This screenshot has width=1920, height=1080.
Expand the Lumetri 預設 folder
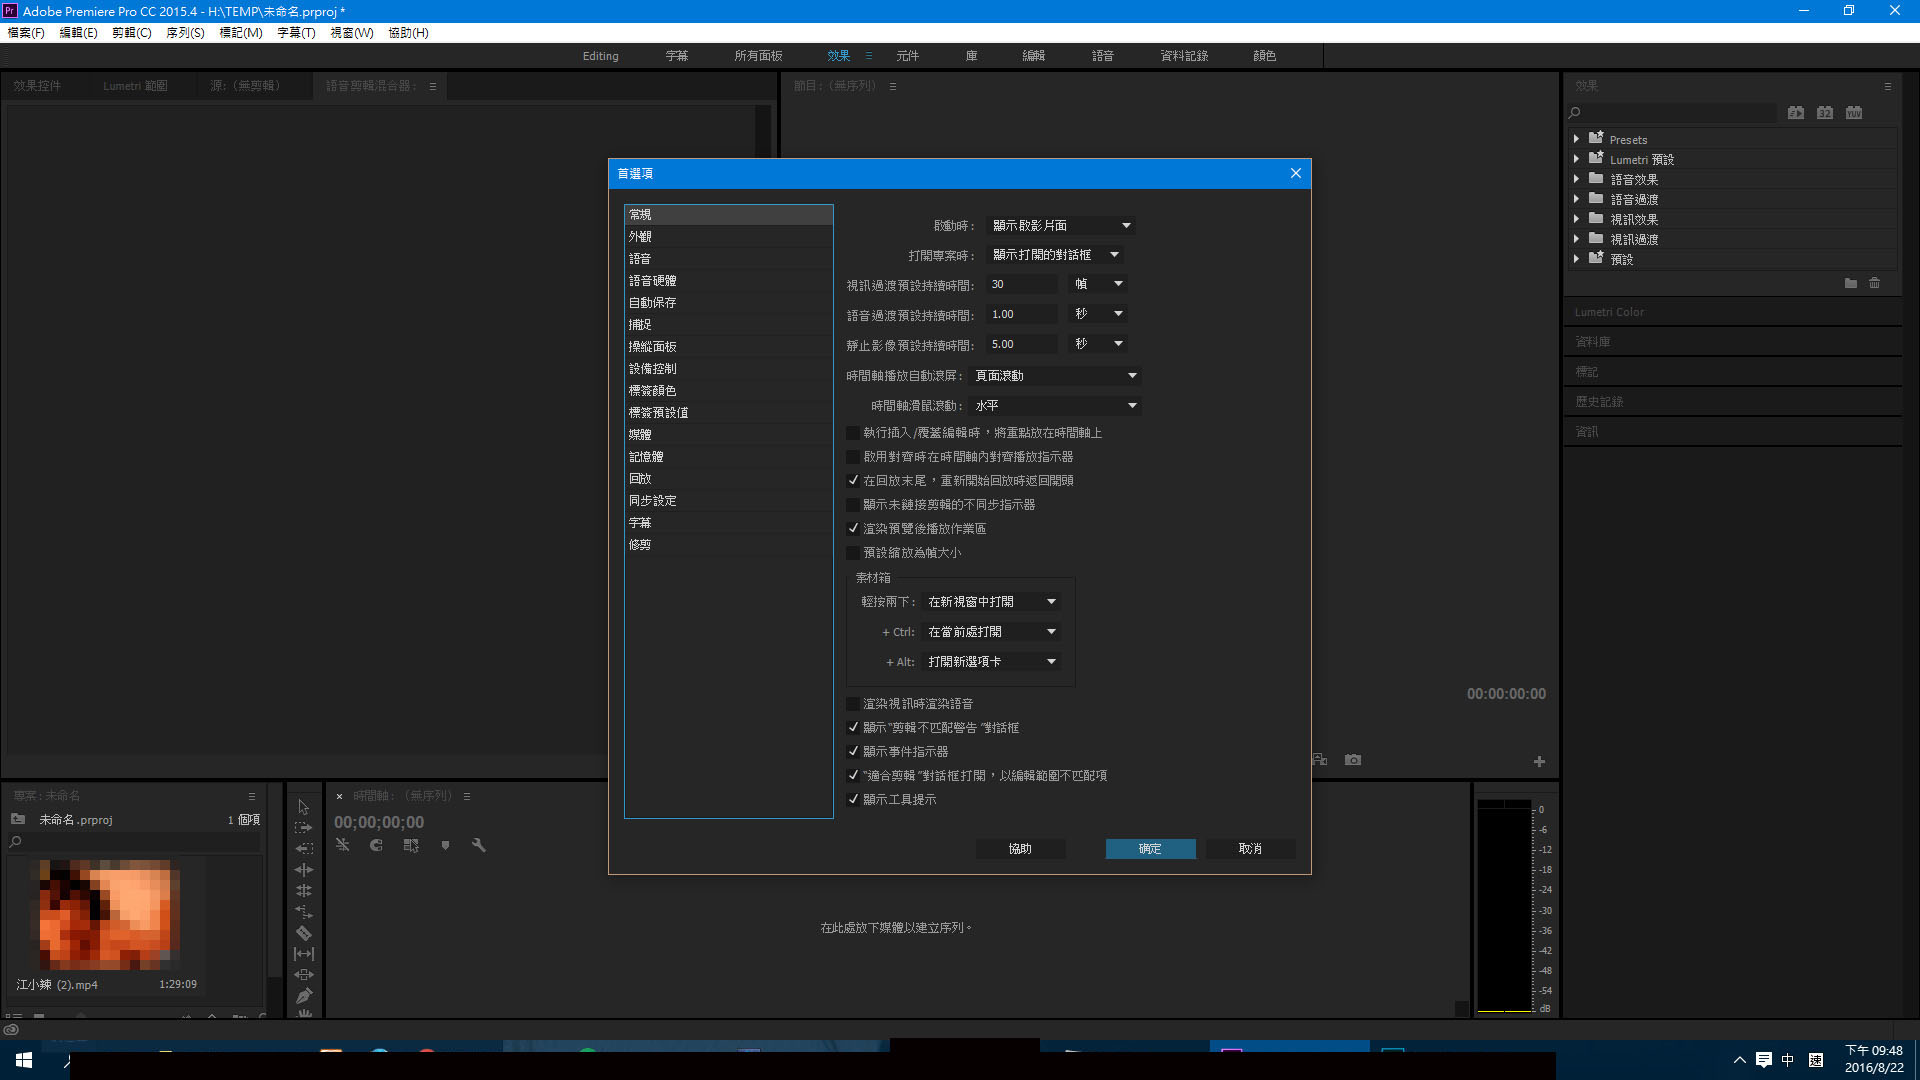point(1576,159)
